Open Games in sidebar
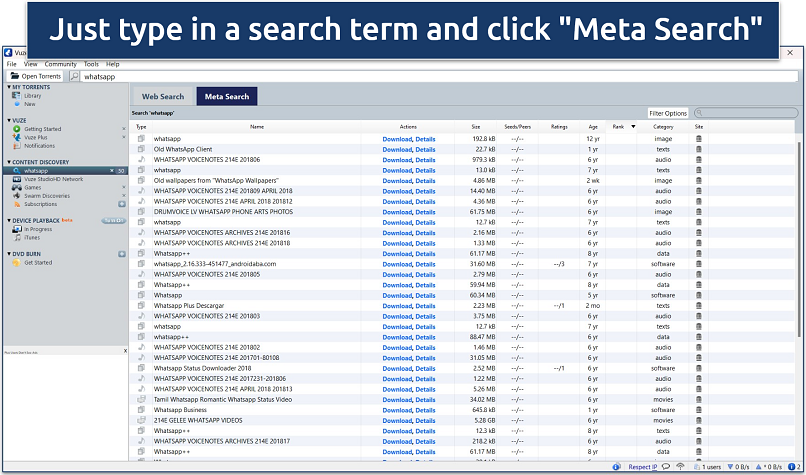 click(32, 188)
